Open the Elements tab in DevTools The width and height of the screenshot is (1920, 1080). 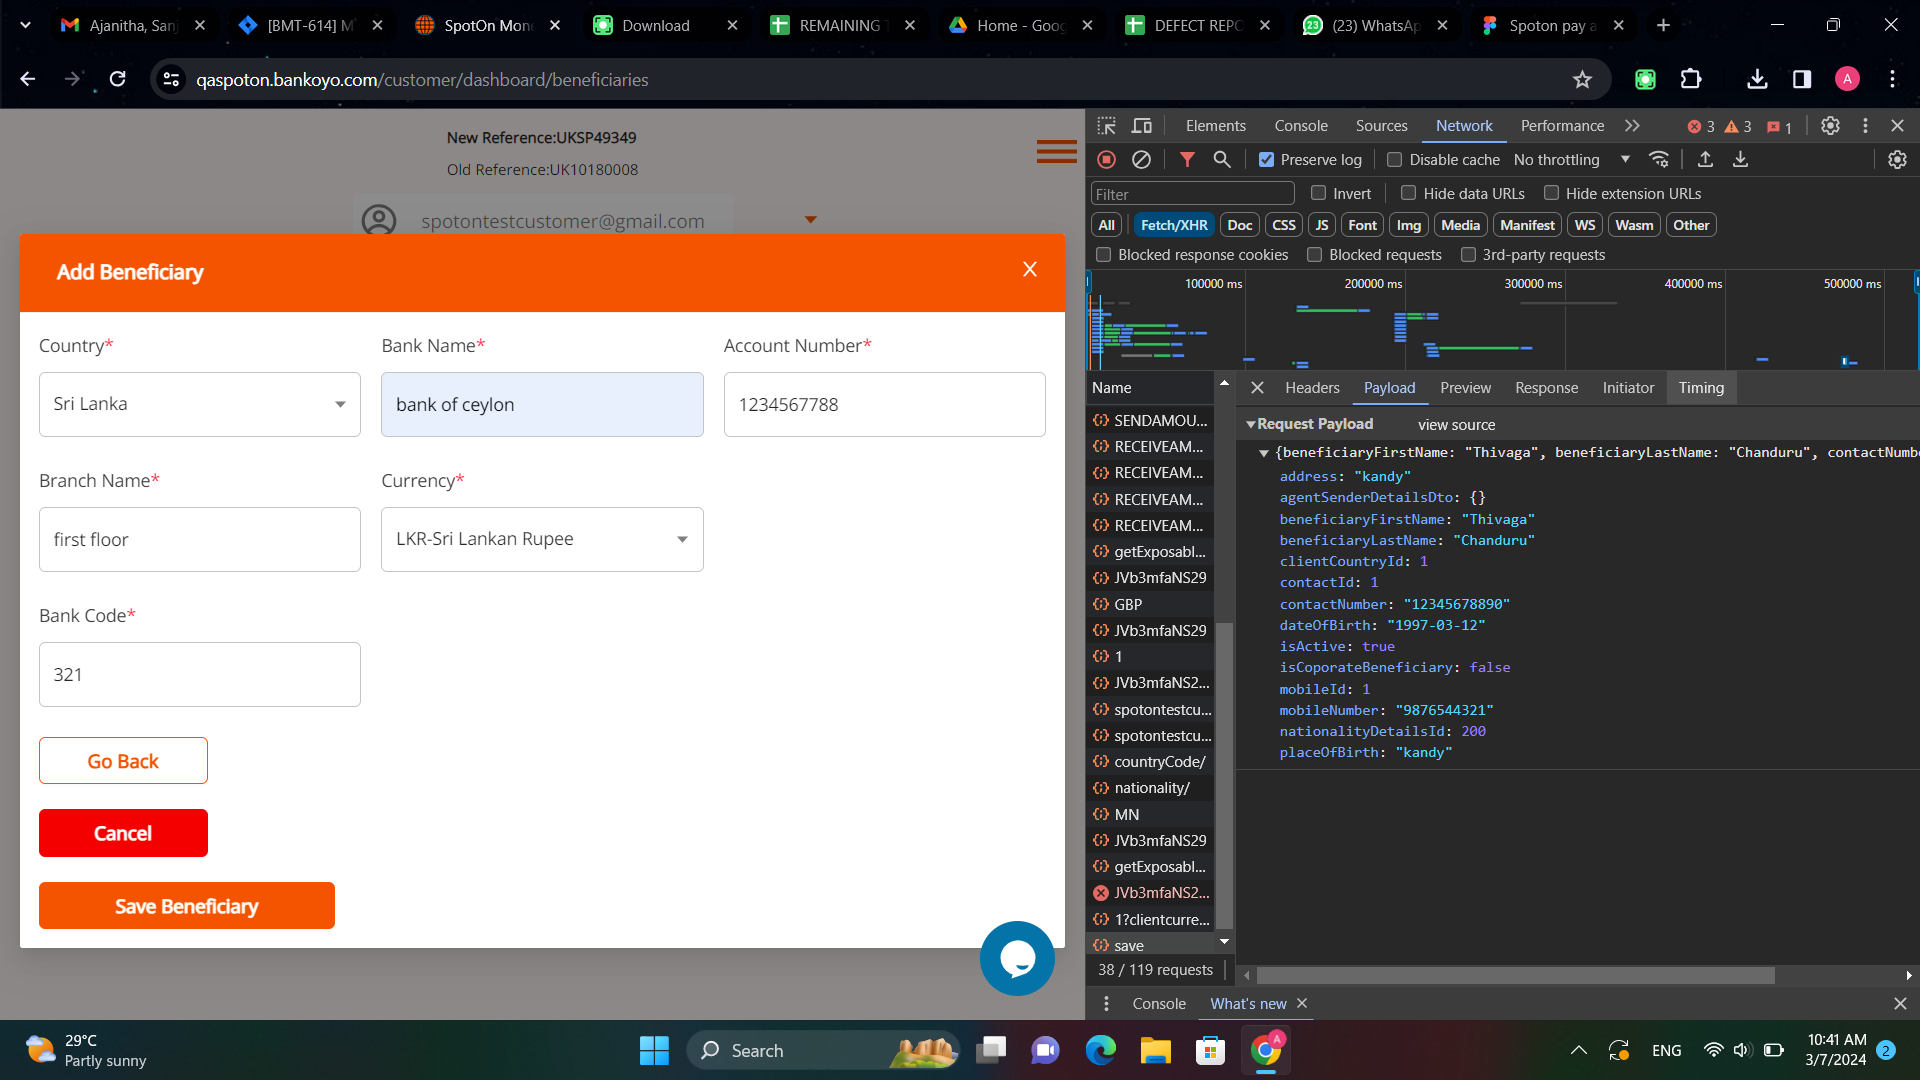[1216, 126]
